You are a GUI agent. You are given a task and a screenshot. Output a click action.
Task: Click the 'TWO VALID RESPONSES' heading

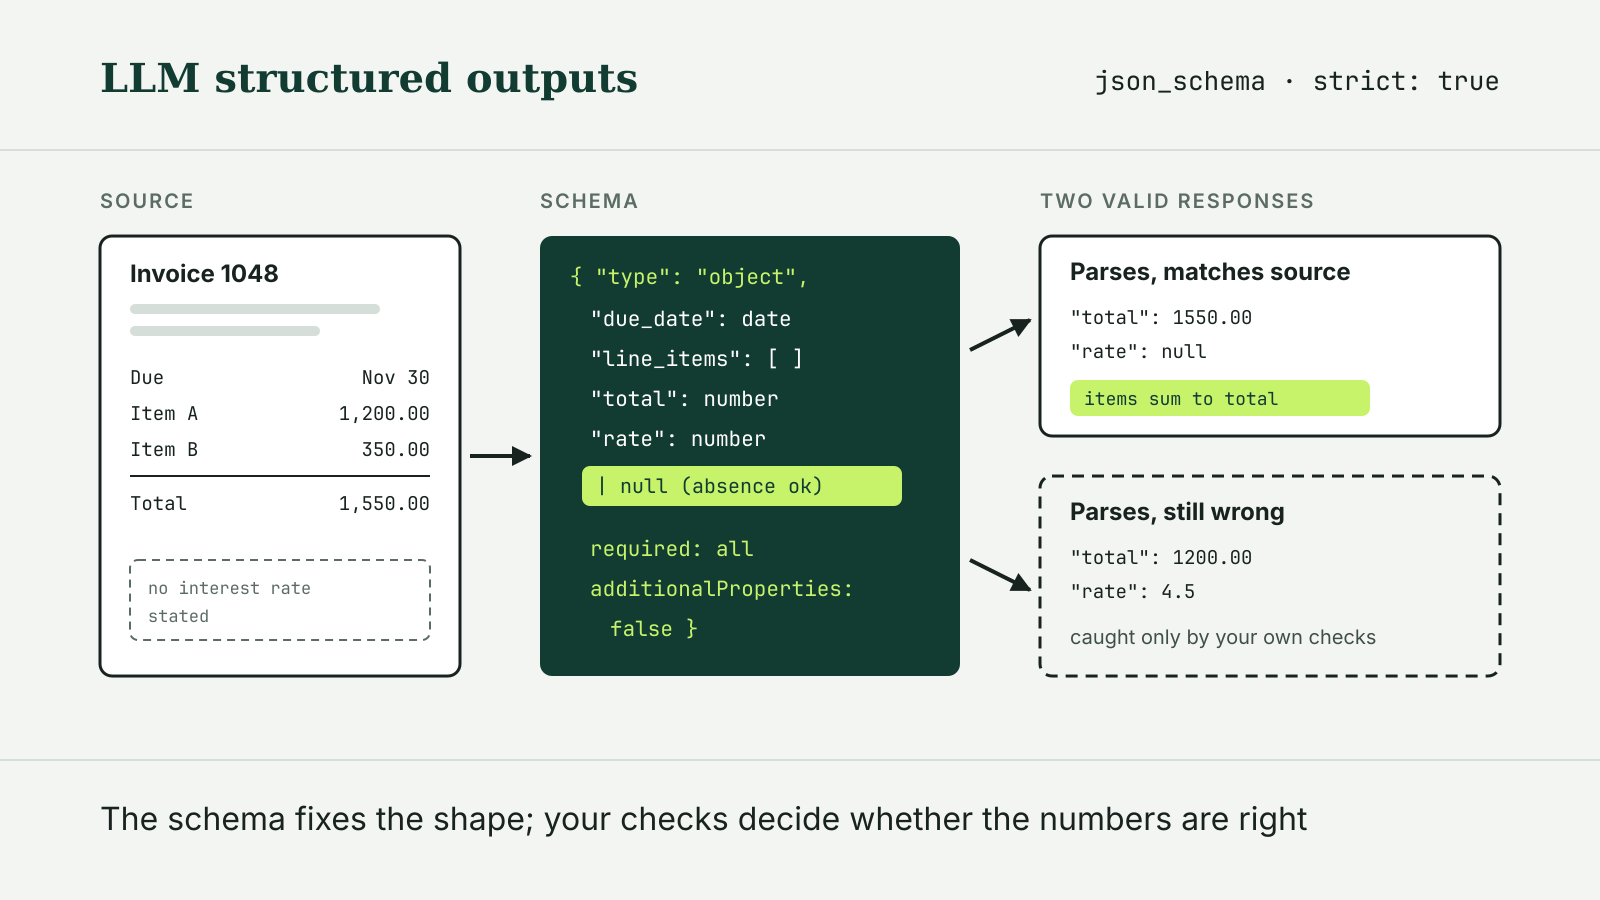(1177, 201)
